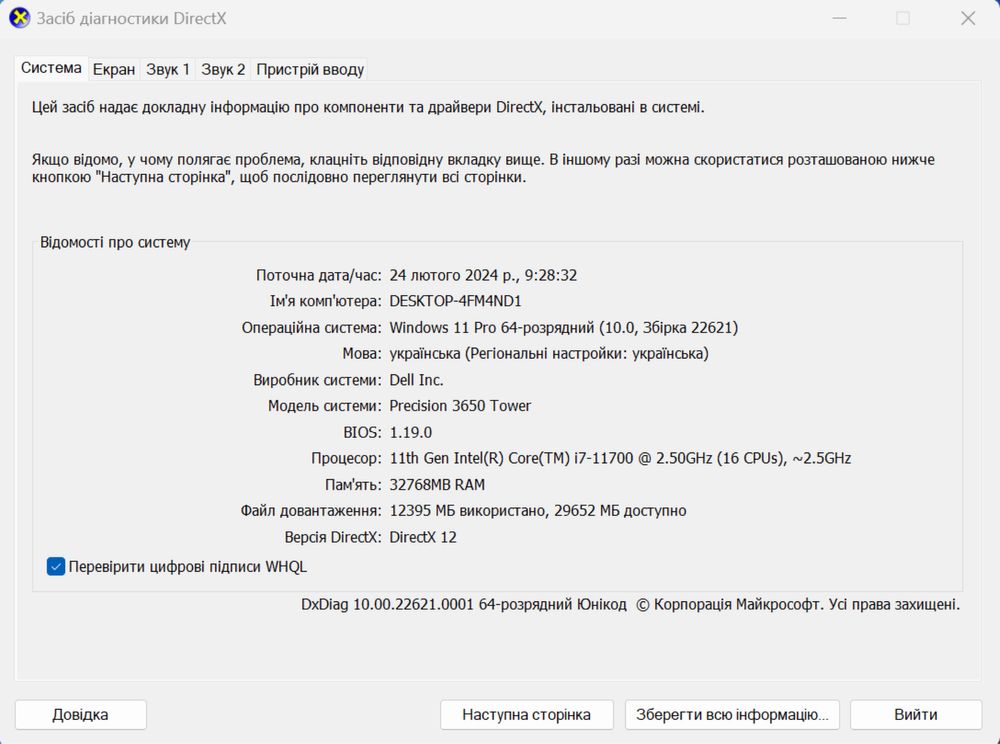Go to Наступна сторінка
This screenshot has width=1000, height=744.
pyautogui.click(x=526, y=715)
